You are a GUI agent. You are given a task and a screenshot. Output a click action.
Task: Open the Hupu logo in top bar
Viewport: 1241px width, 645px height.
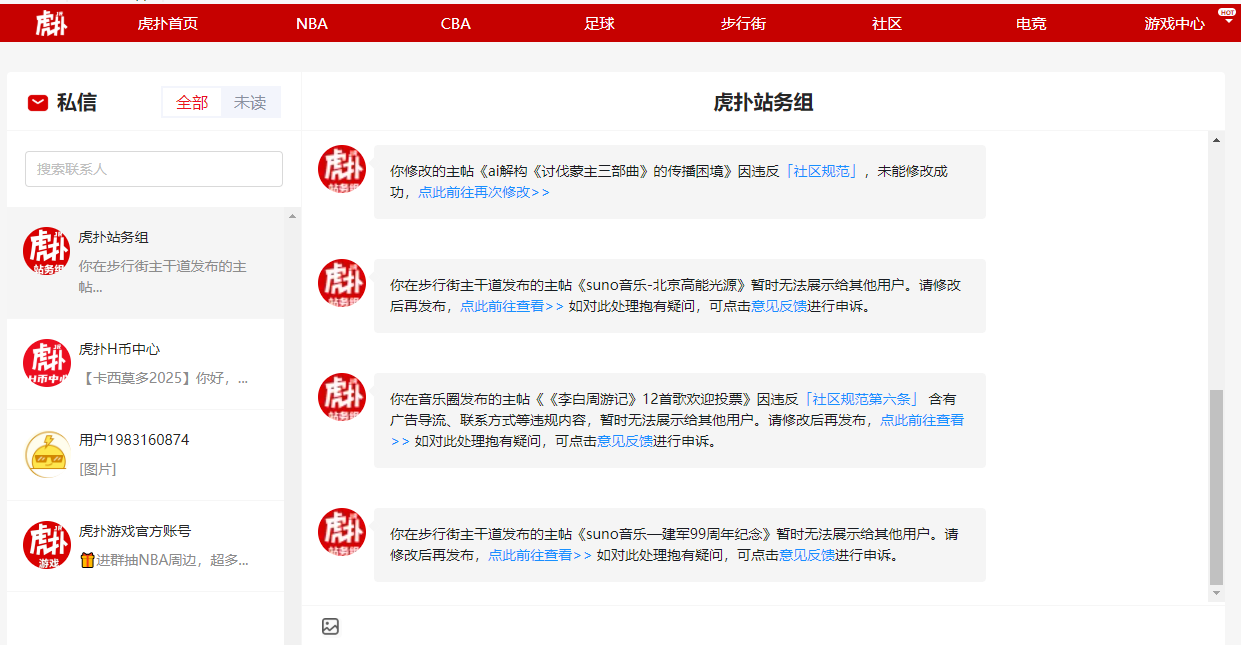(51, 23)
